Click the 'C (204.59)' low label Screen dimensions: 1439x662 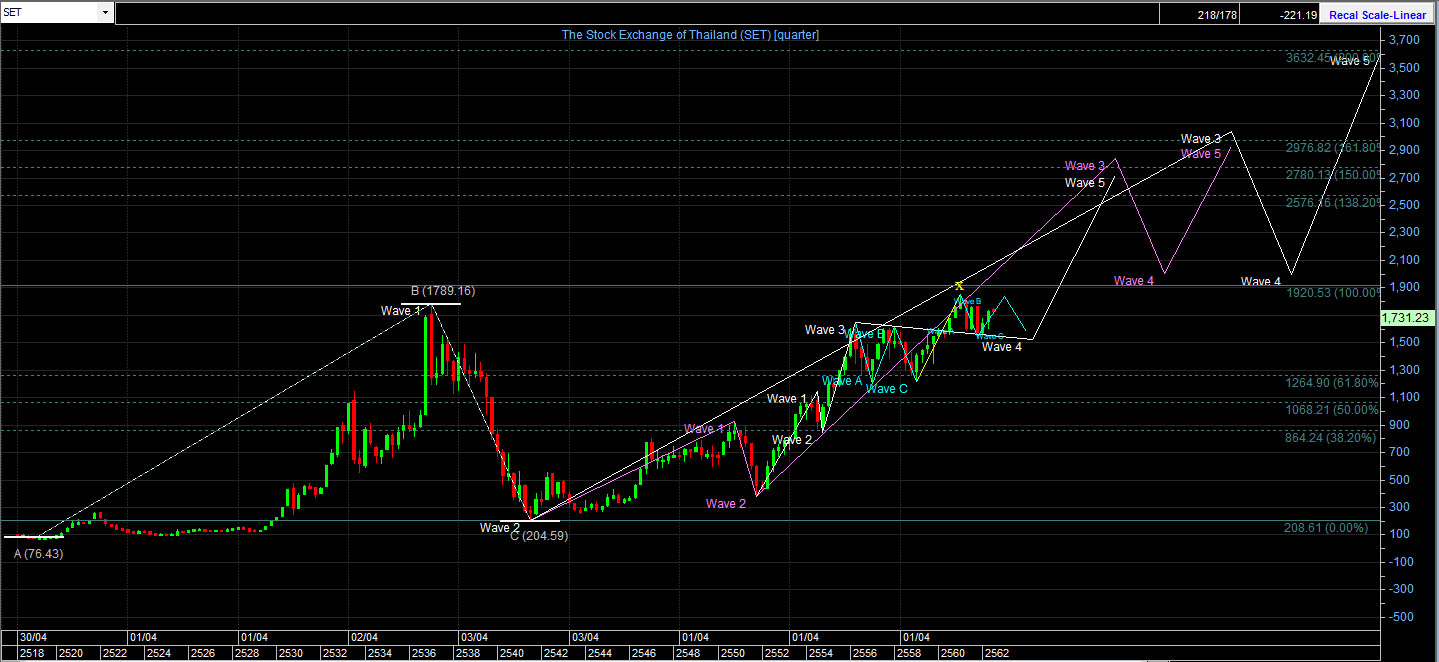click(539, 535)
